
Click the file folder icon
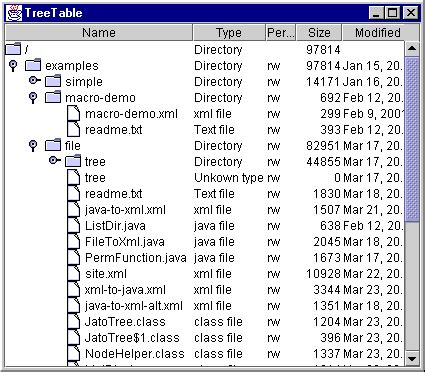(x=53, y=145)
